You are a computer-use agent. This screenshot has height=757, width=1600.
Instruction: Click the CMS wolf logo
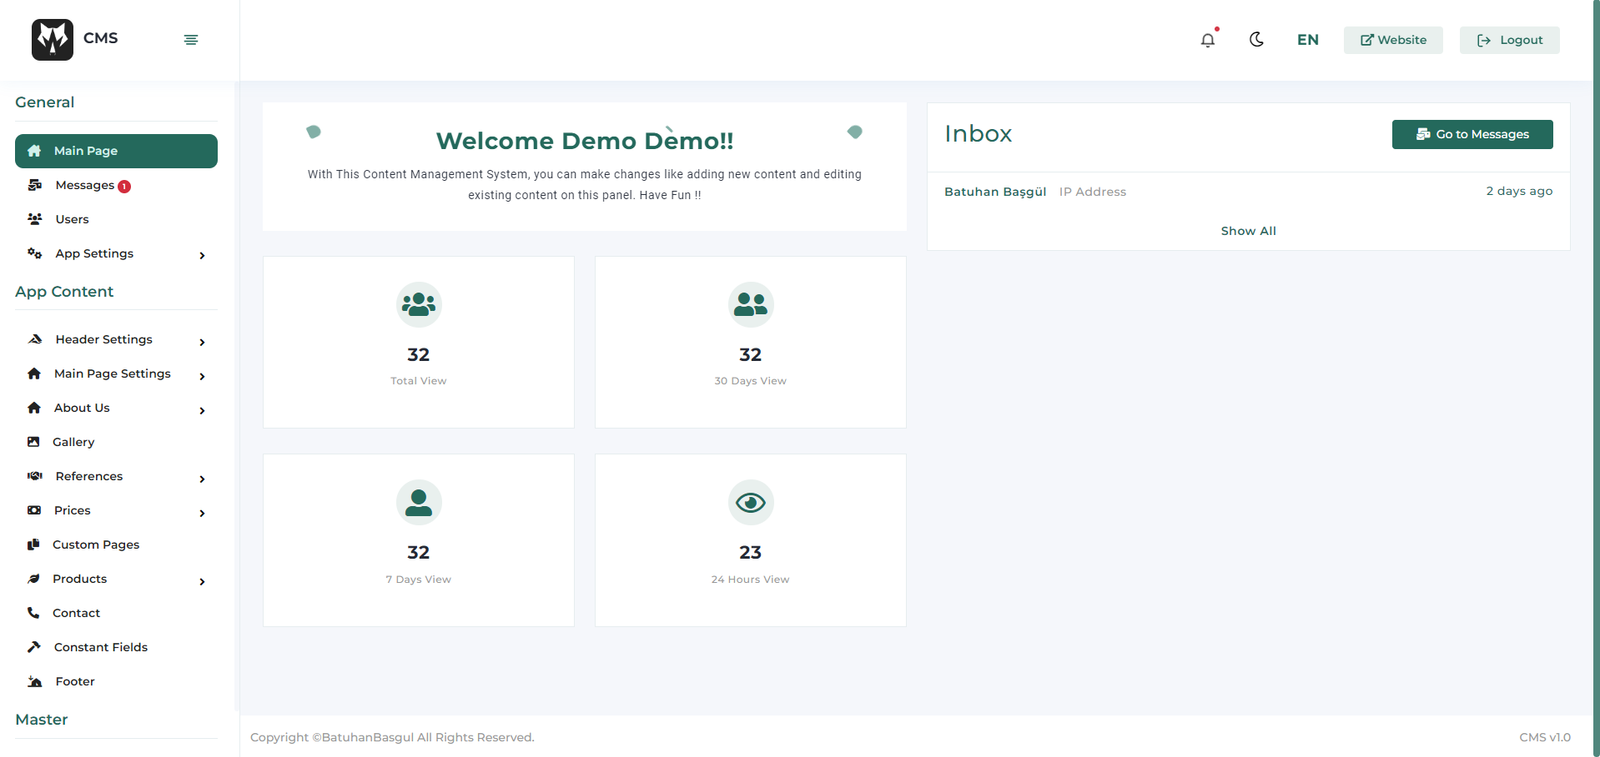coord(52,40)
